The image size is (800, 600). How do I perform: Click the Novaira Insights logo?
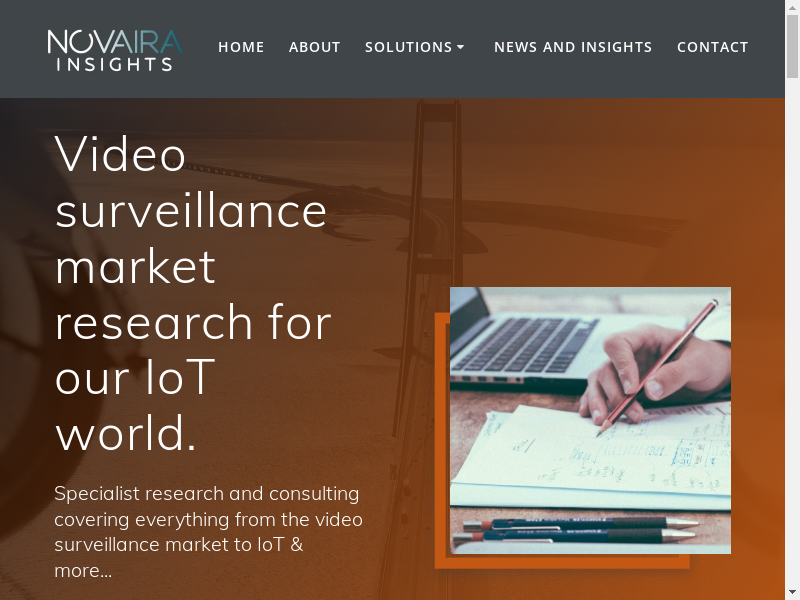tap(115, 49)
